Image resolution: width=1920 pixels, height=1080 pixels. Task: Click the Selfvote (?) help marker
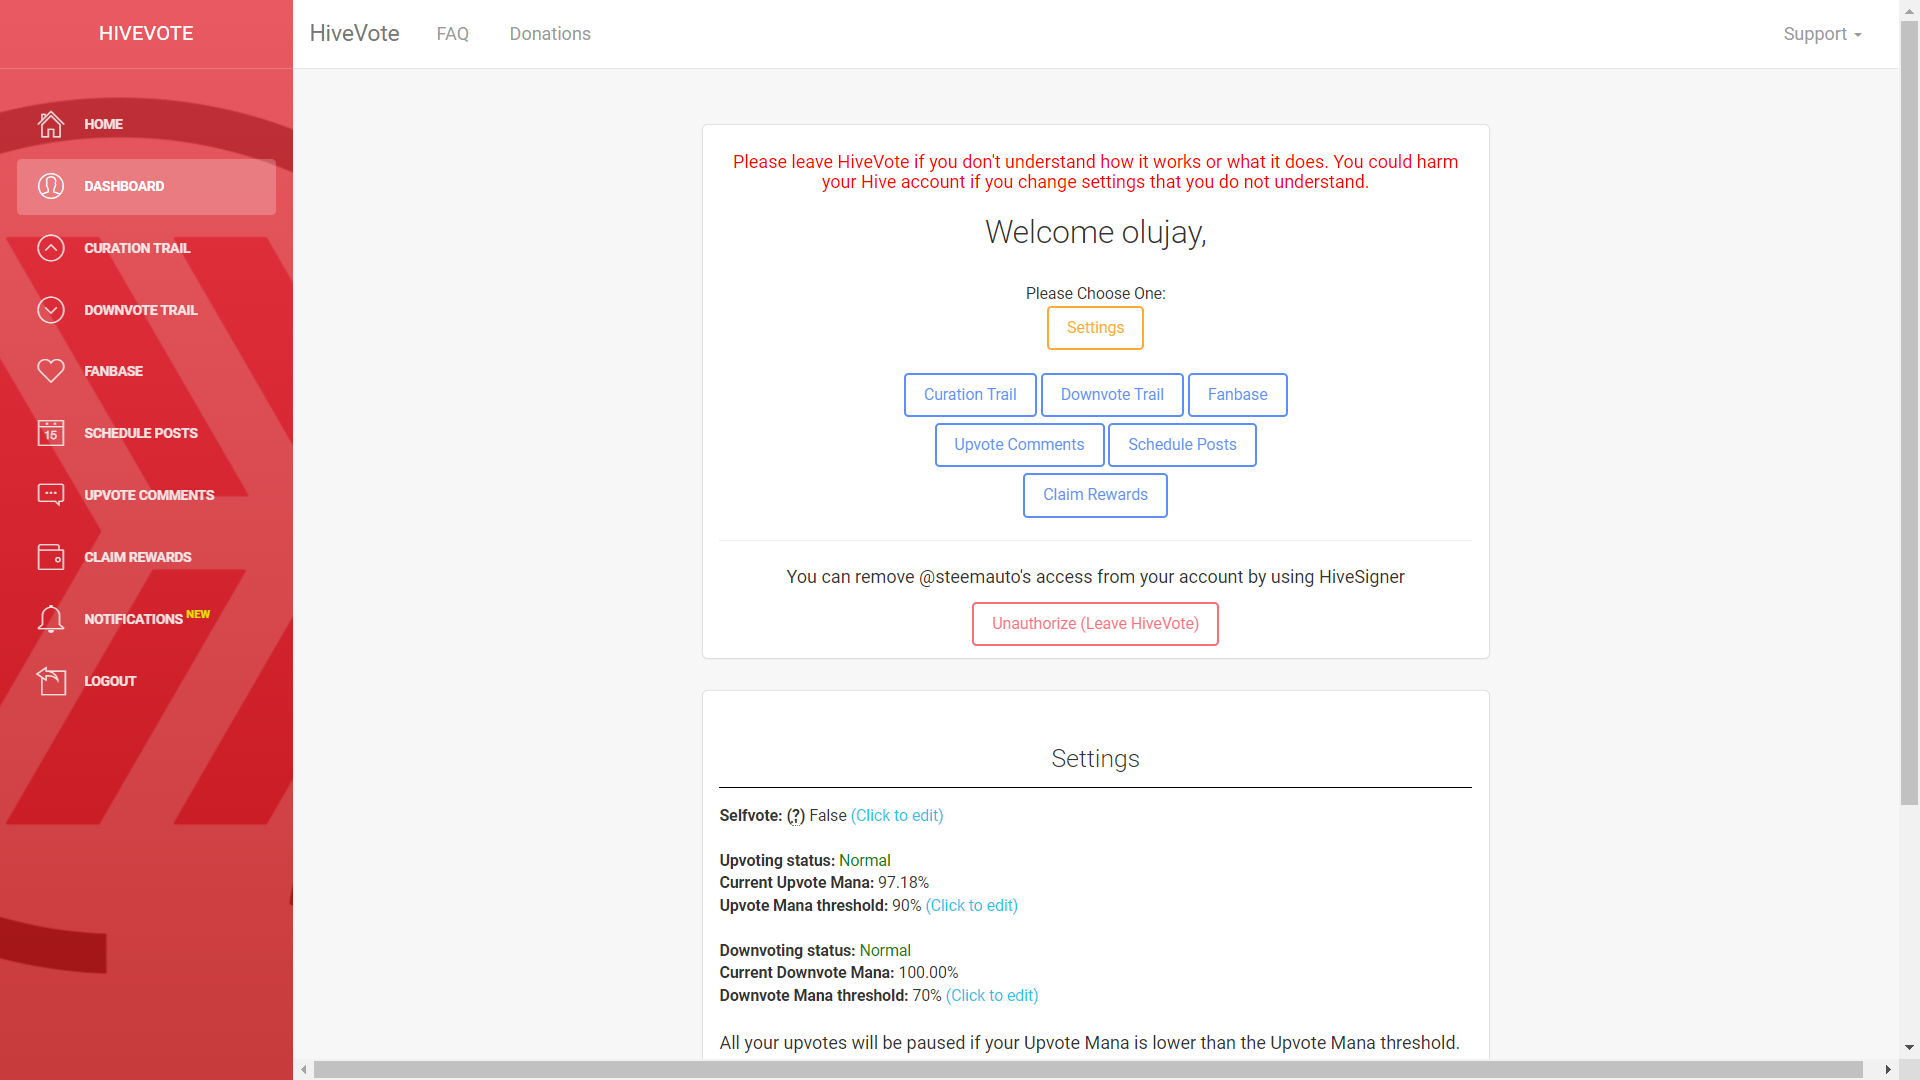coord(796,816)
